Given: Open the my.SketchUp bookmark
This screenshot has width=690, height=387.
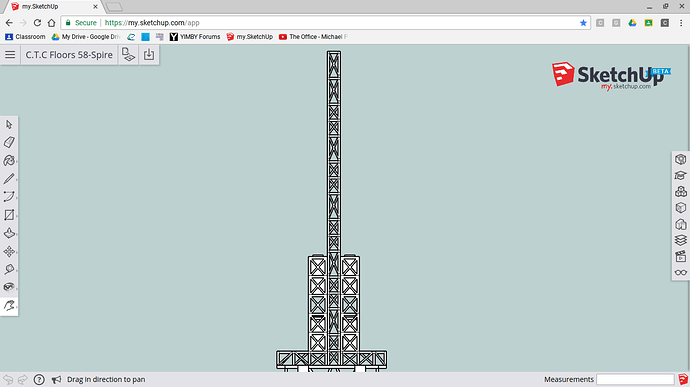Looking at the screenshot, I should (x=250, y=37).
